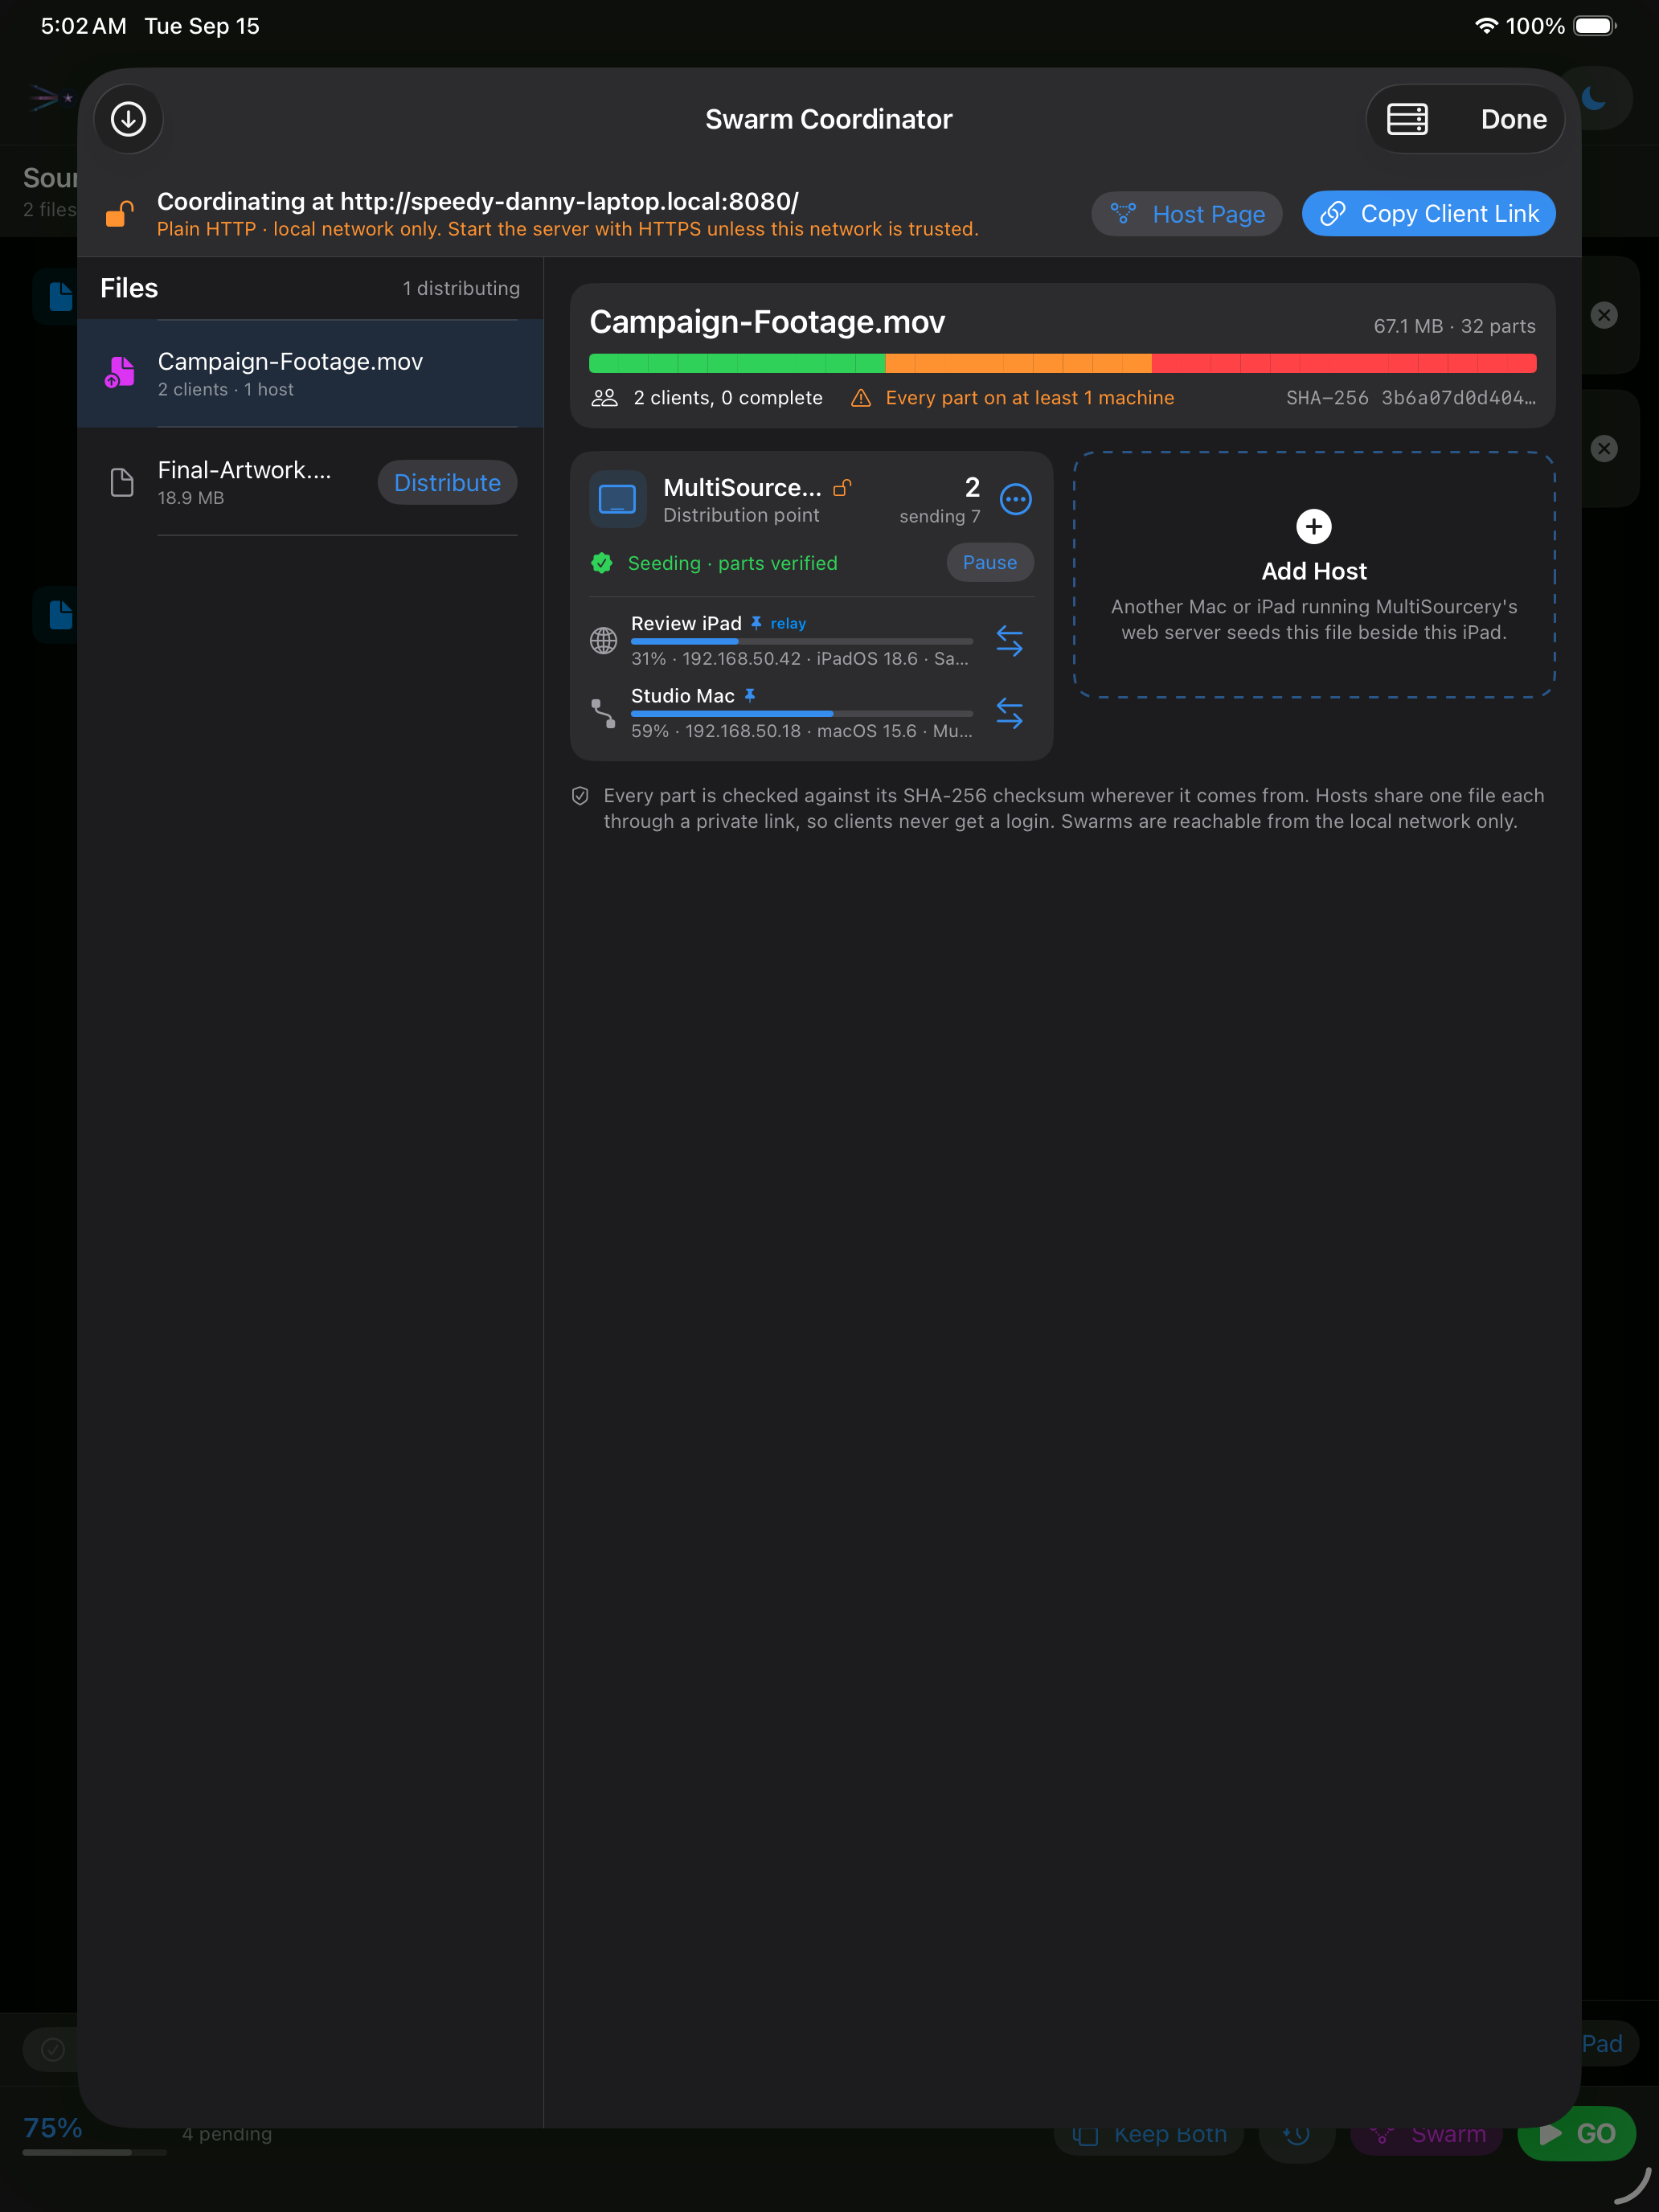This screenshot has width=1659, height=2212.
Task: Click the Studio Mac connection route icon
Action: pos(603,713)
